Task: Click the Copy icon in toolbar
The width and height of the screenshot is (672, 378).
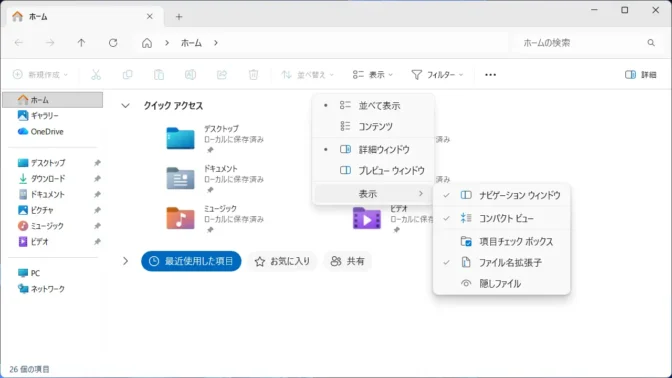Action: click(127, 75)
